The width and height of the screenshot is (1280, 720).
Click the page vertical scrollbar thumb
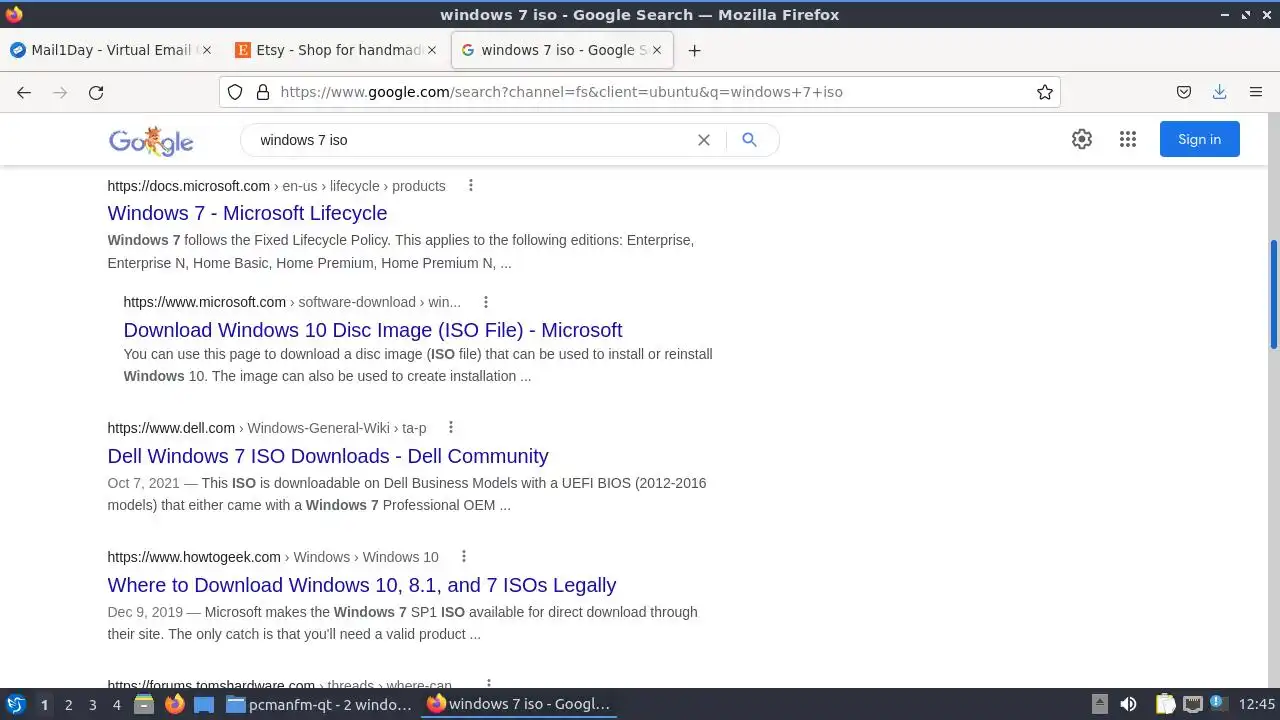pyautogui.click(x=1273, y=294)
